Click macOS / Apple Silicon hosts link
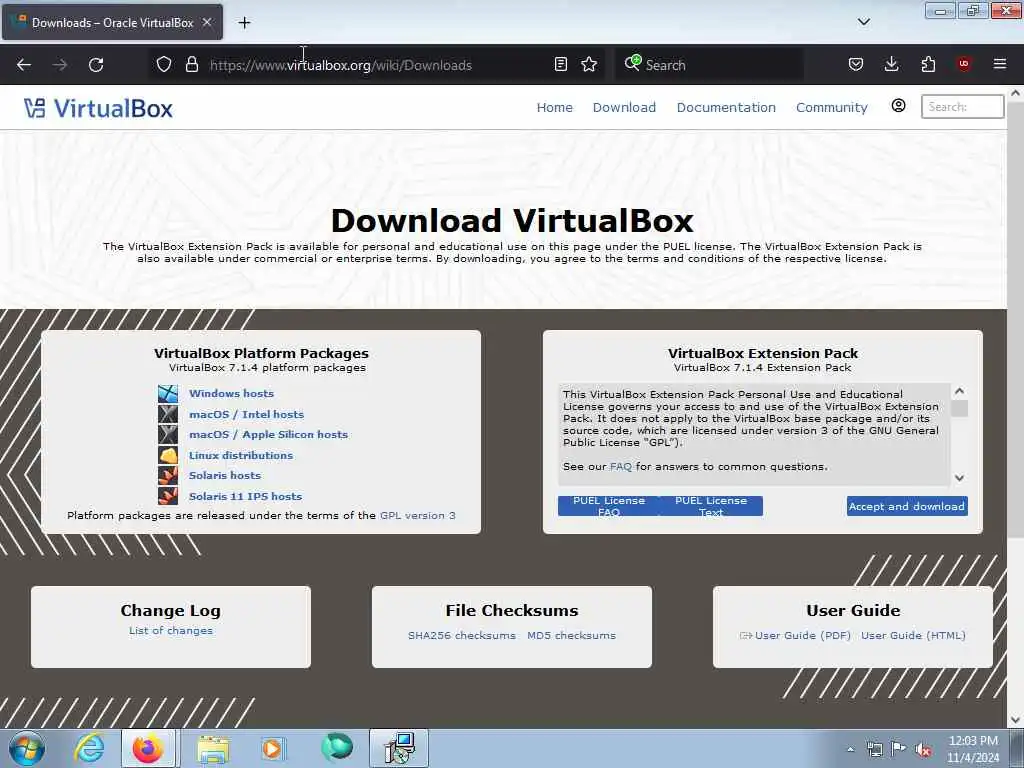The height and width of the screenshot is (768, 1024). pyautogui.click(x=268, y=434)
